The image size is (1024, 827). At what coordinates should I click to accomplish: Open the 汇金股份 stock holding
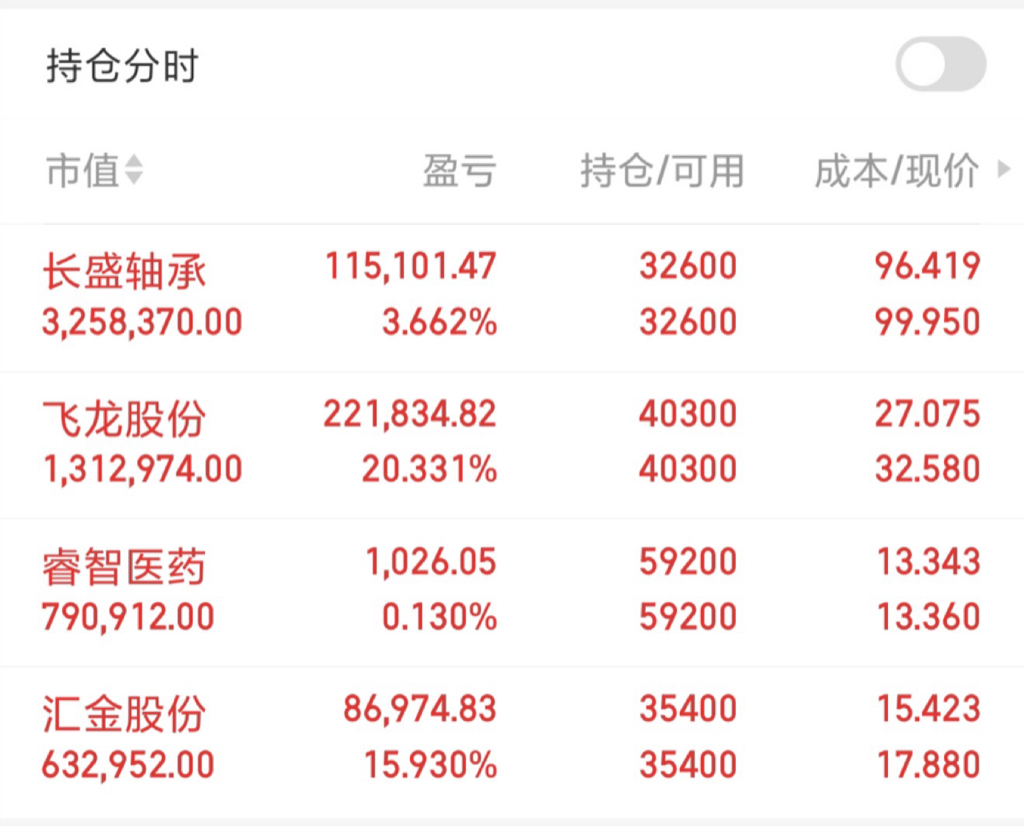(512, 741)
